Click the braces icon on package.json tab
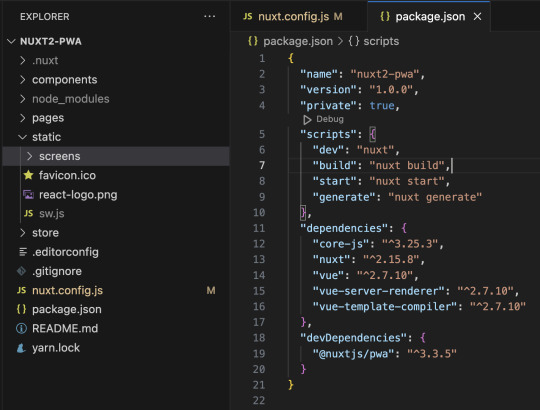Image resolution: width=540 pixels, height=410 pixels. 385,16
